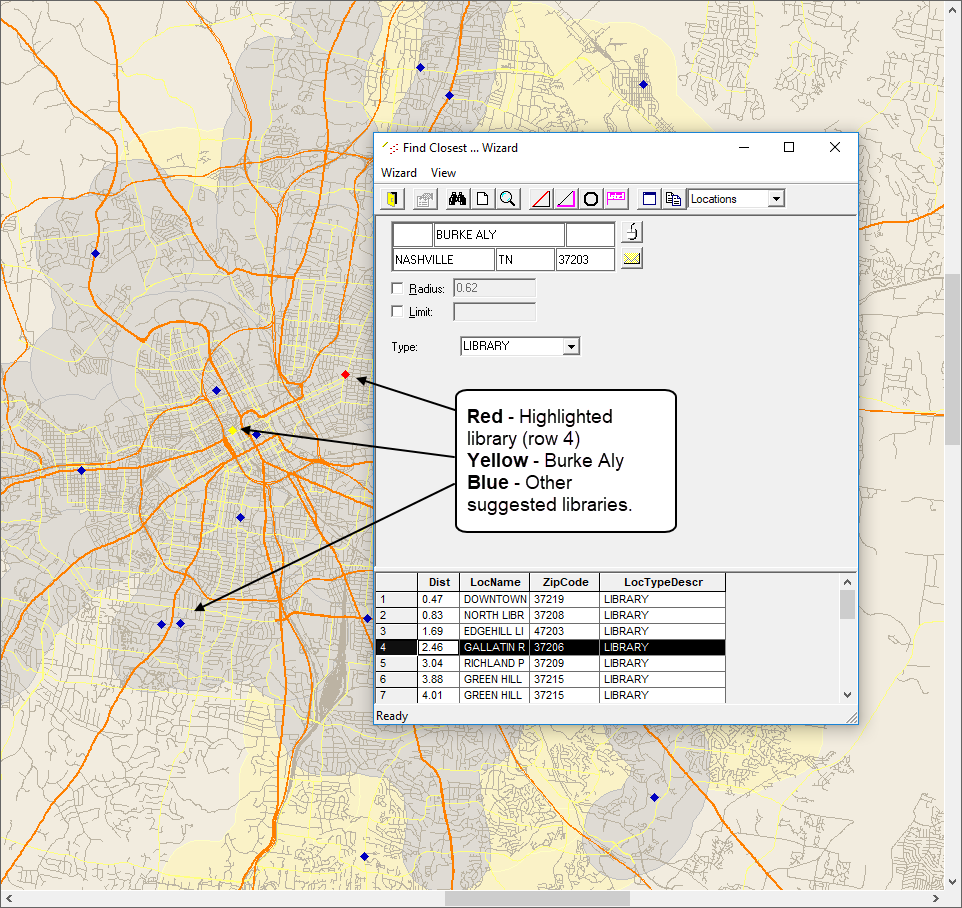The image size is (962, 908).
Task: Click the window tile icon
Action: point(648,198)
